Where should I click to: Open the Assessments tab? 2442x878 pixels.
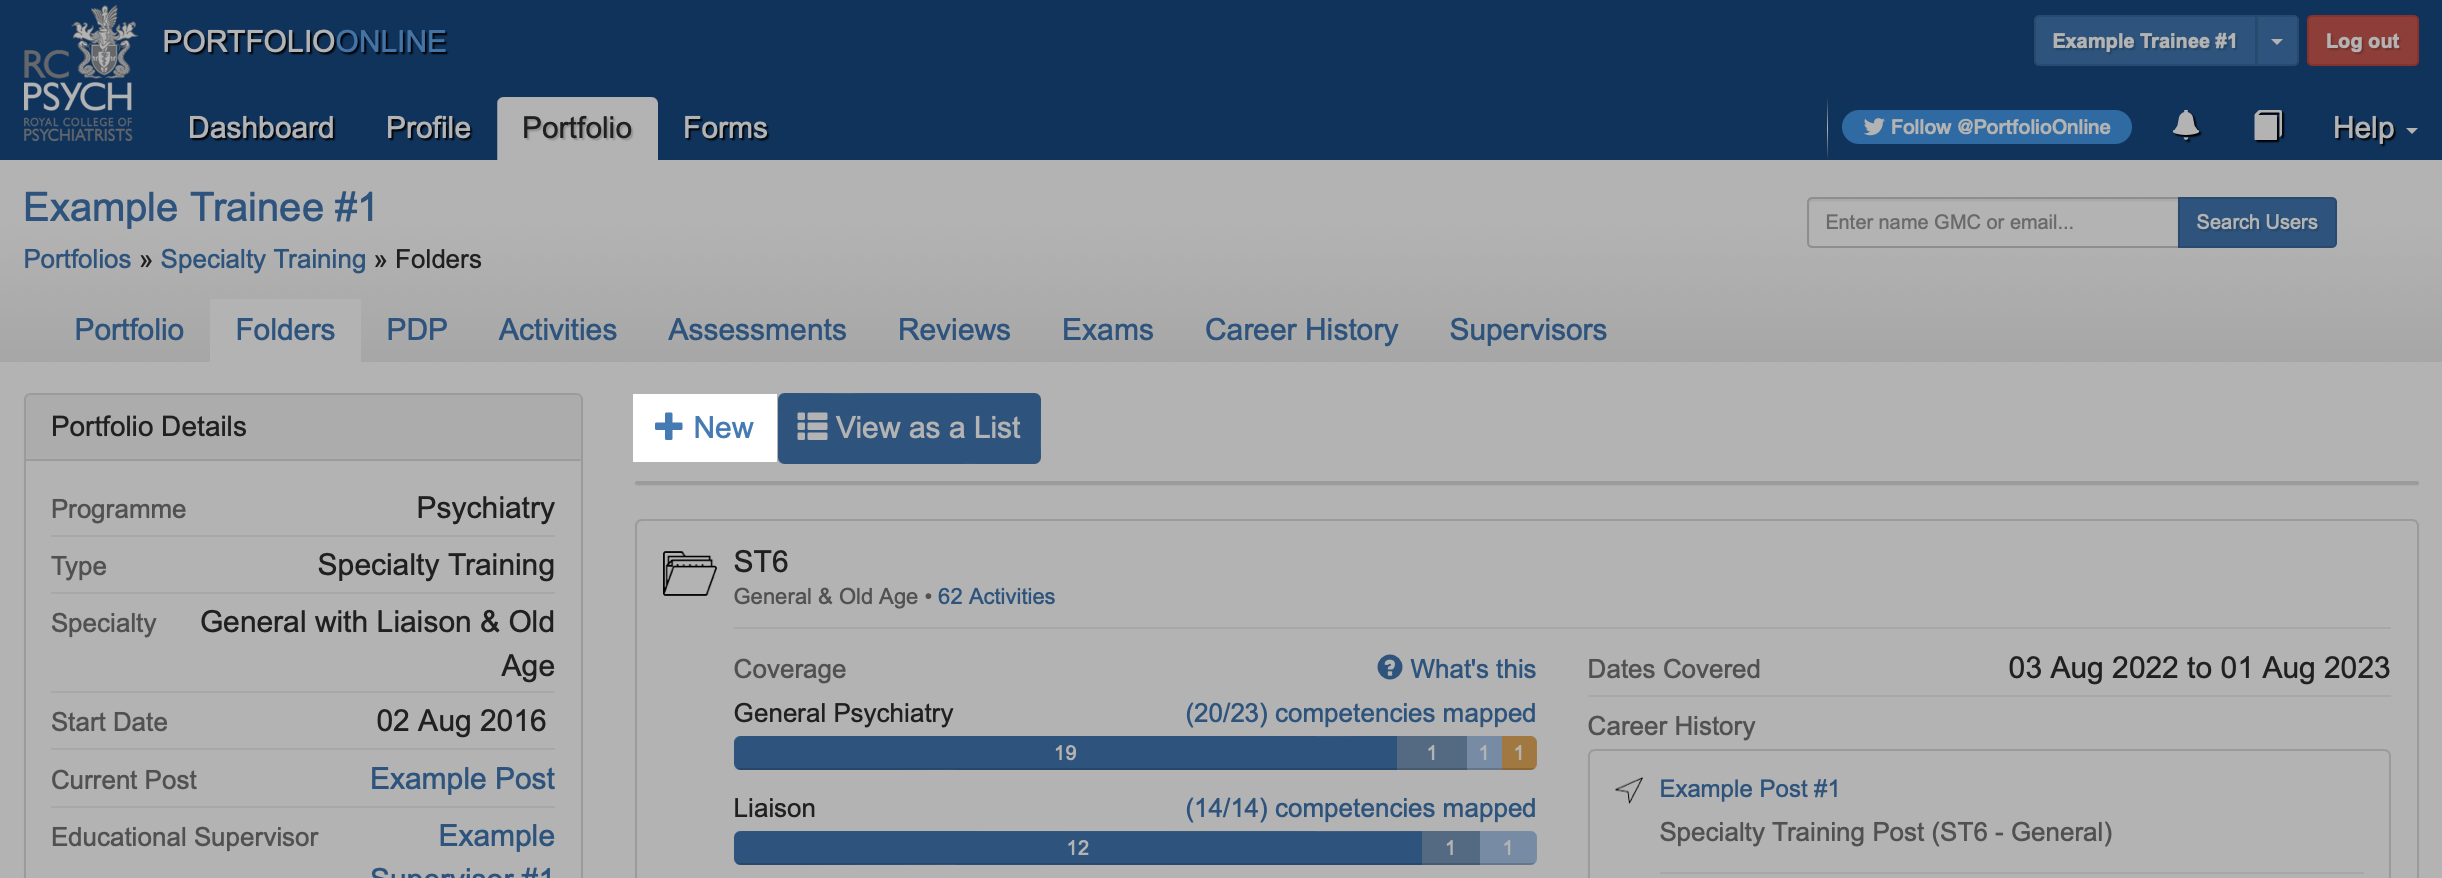[x=757, y=330]
